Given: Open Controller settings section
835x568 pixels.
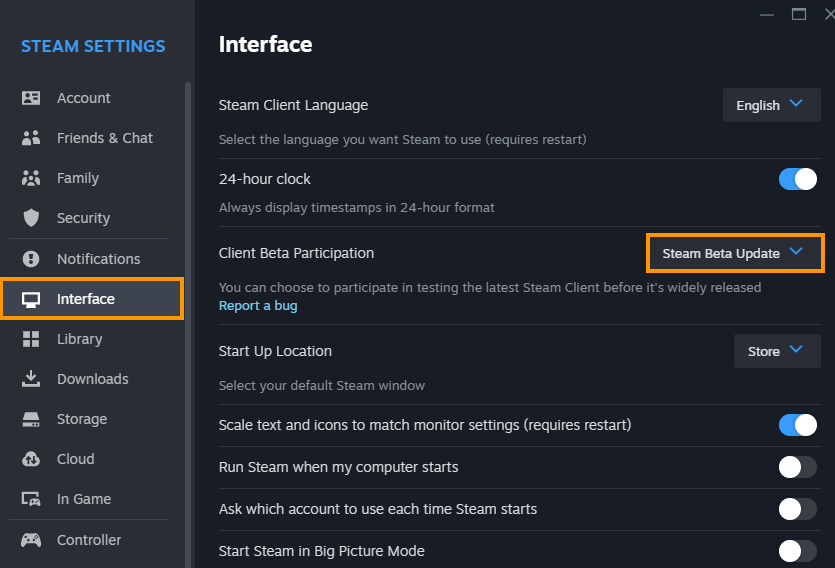Looking at the screenshot, I should (92, 540).
